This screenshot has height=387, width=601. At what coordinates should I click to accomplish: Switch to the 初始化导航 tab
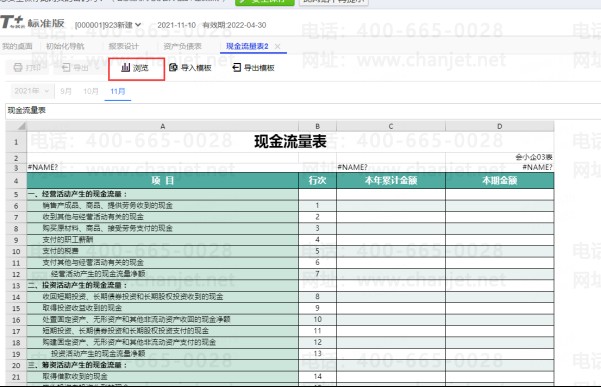click(x=65, y=46)
